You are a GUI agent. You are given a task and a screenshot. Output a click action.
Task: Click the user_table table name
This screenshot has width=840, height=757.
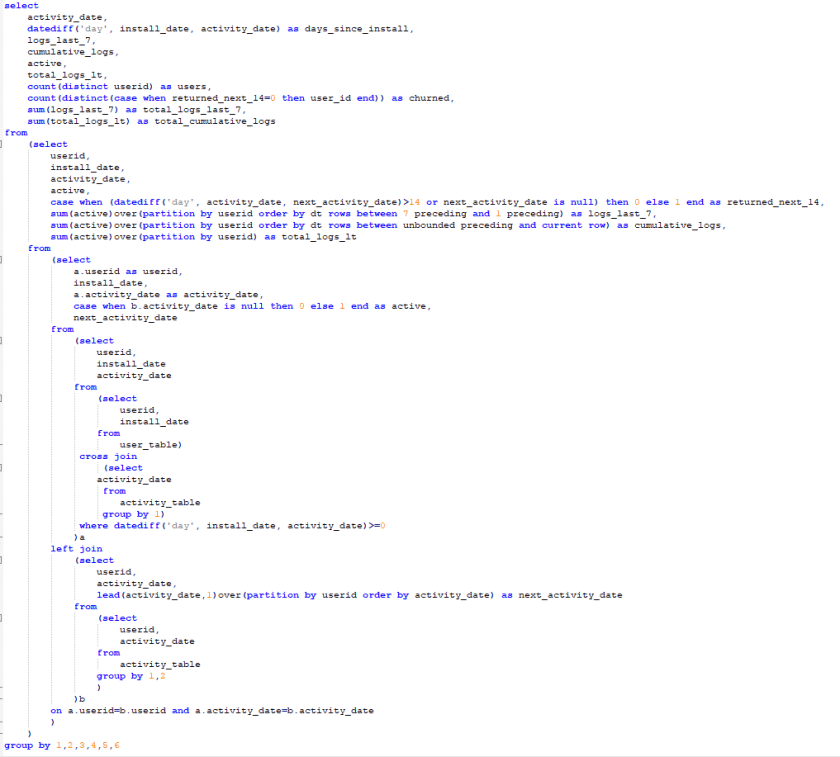[150, 445]
